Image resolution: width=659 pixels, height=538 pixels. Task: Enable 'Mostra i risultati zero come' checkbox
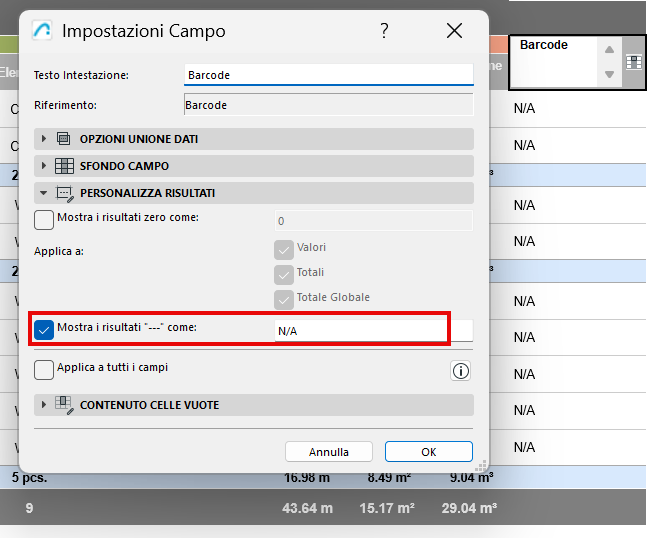pos(45,220)
